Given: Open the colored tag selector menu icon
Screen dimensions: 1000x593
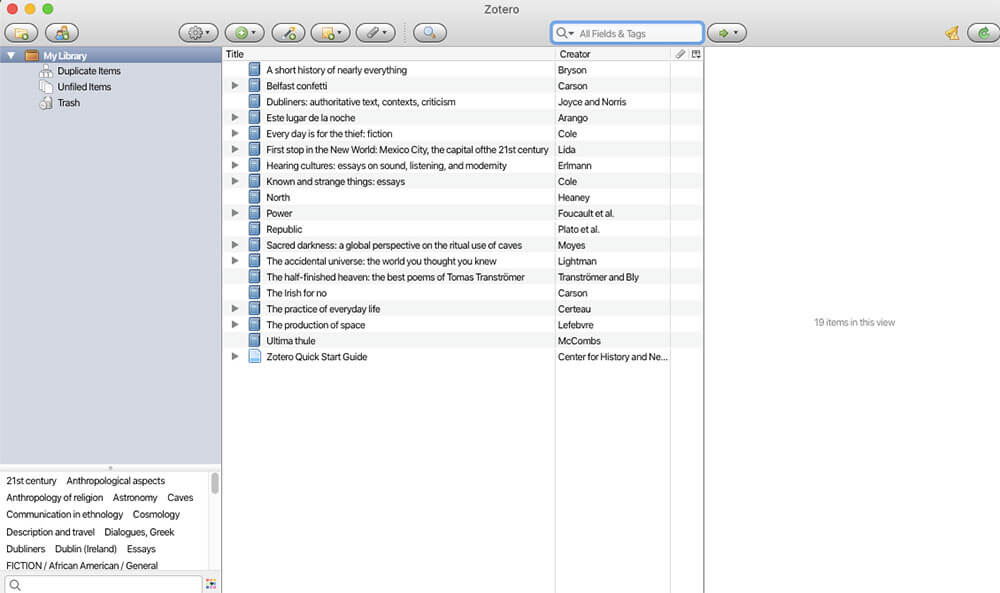Looking at the screenshot, I should click(x=210, y=583).
